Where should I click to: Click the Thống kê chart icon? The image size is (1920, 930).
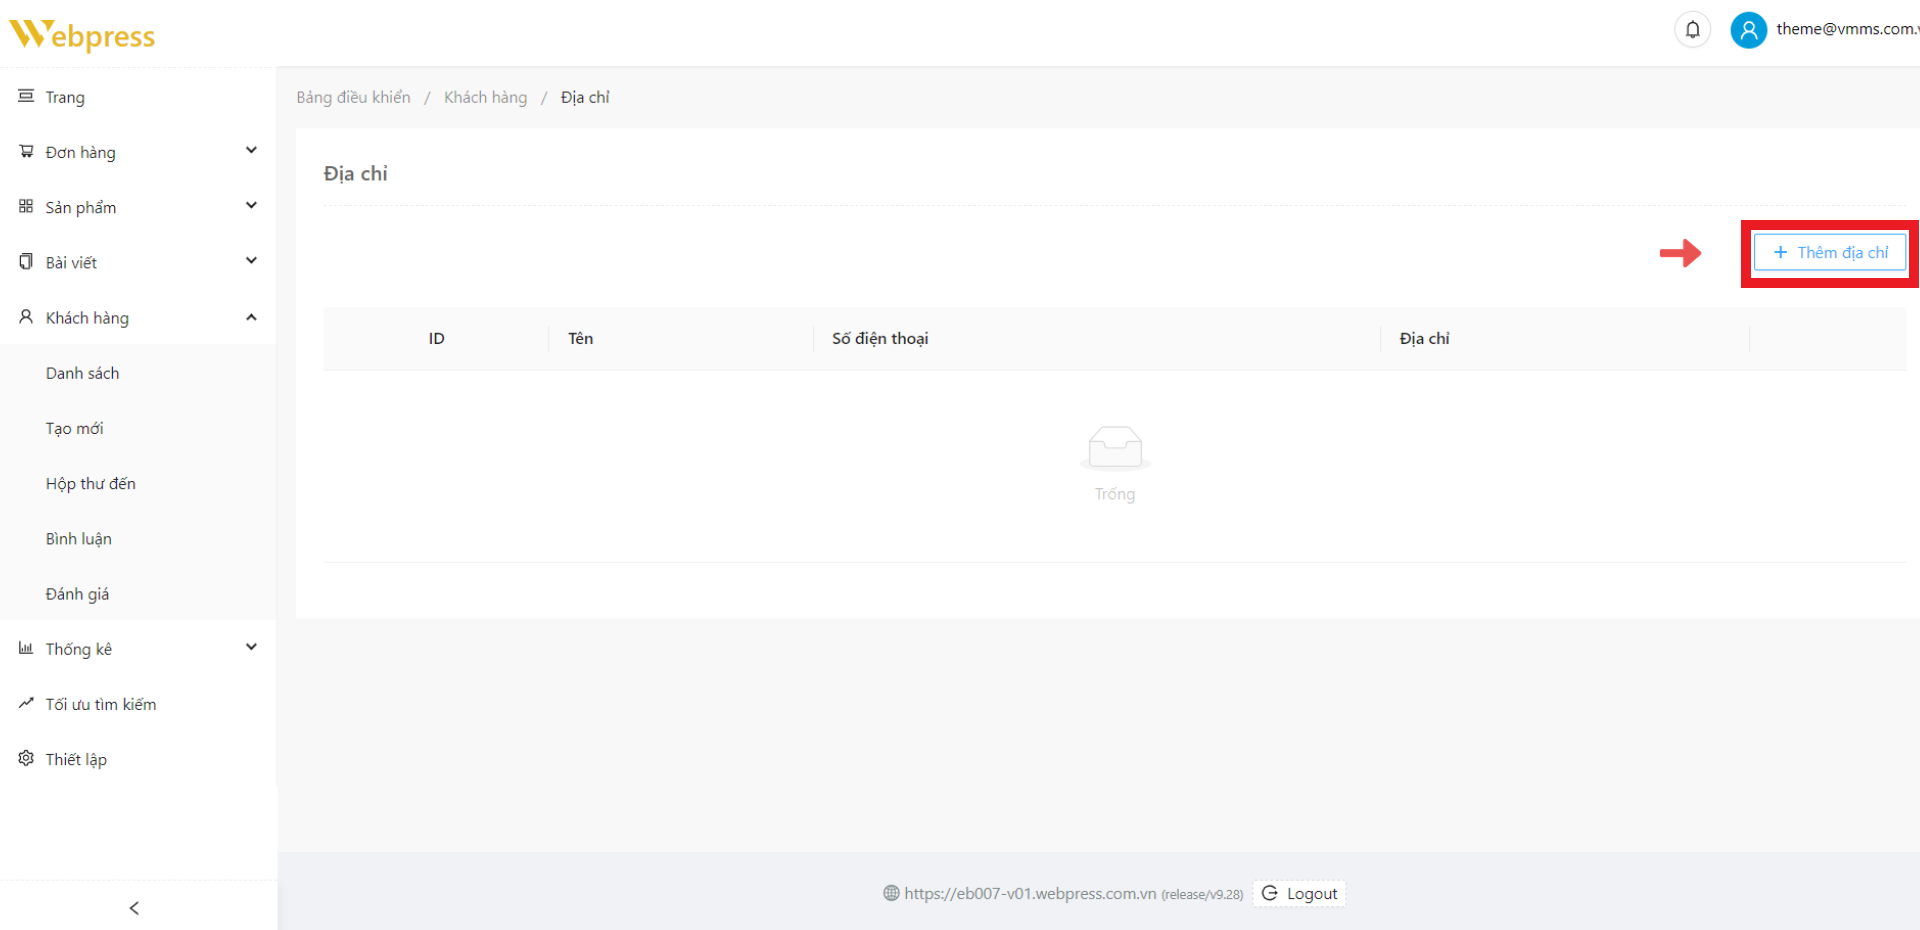pyautogui.click(x=26, y=648)
